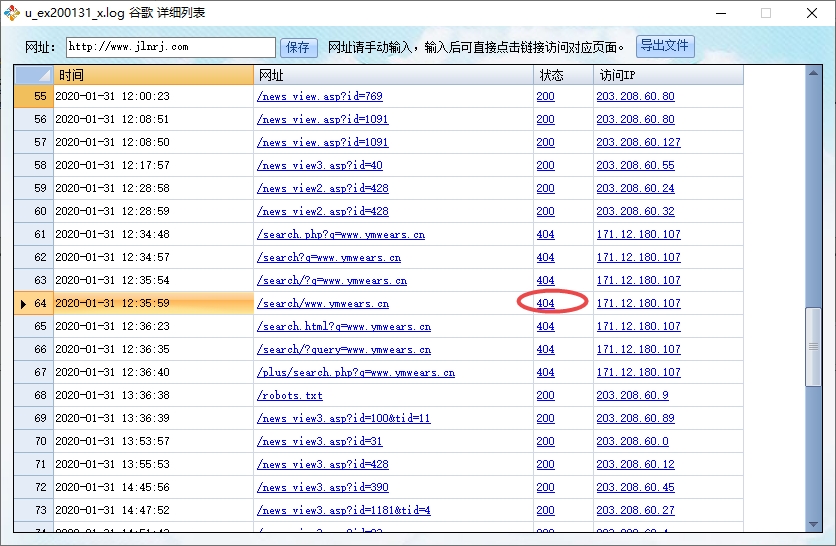Open the /robots.txt link
This screenshot has height=546, width=836.
[289, 396]
